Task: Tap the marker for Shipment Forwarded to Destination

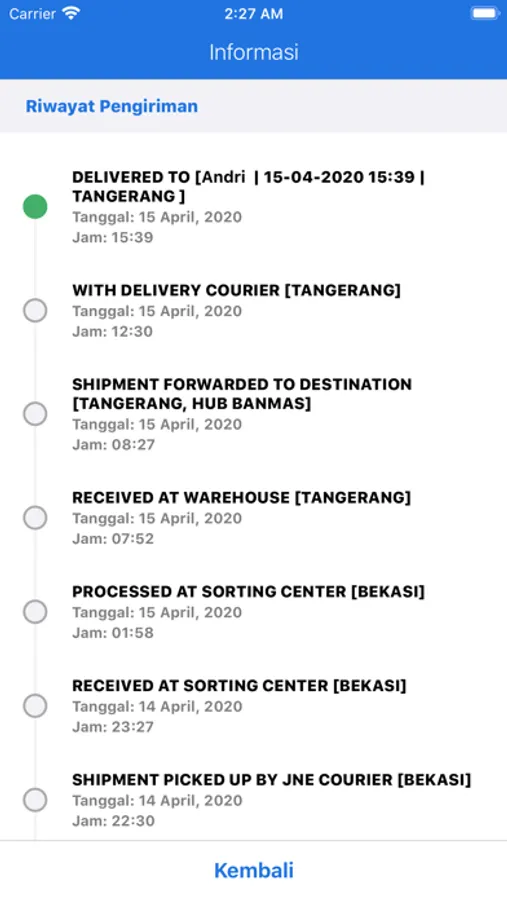Action: click(35, 414)
